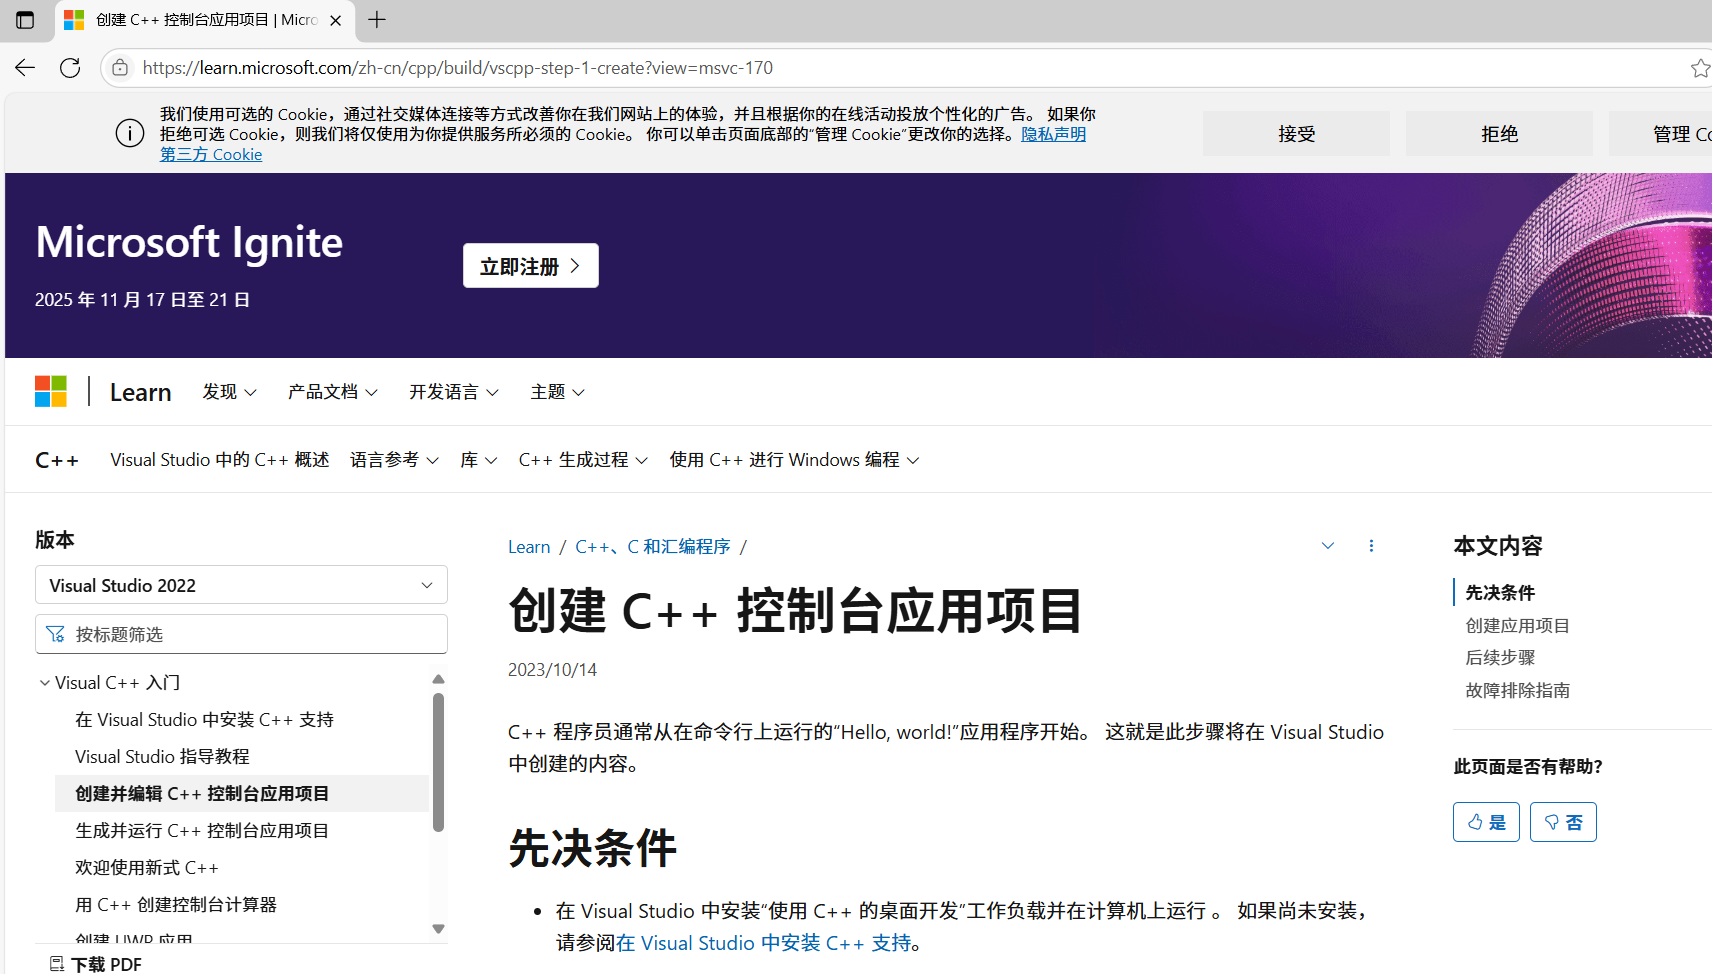Go back to previous page
Viewport: 1712px width, 974px height.
[25, 68]
